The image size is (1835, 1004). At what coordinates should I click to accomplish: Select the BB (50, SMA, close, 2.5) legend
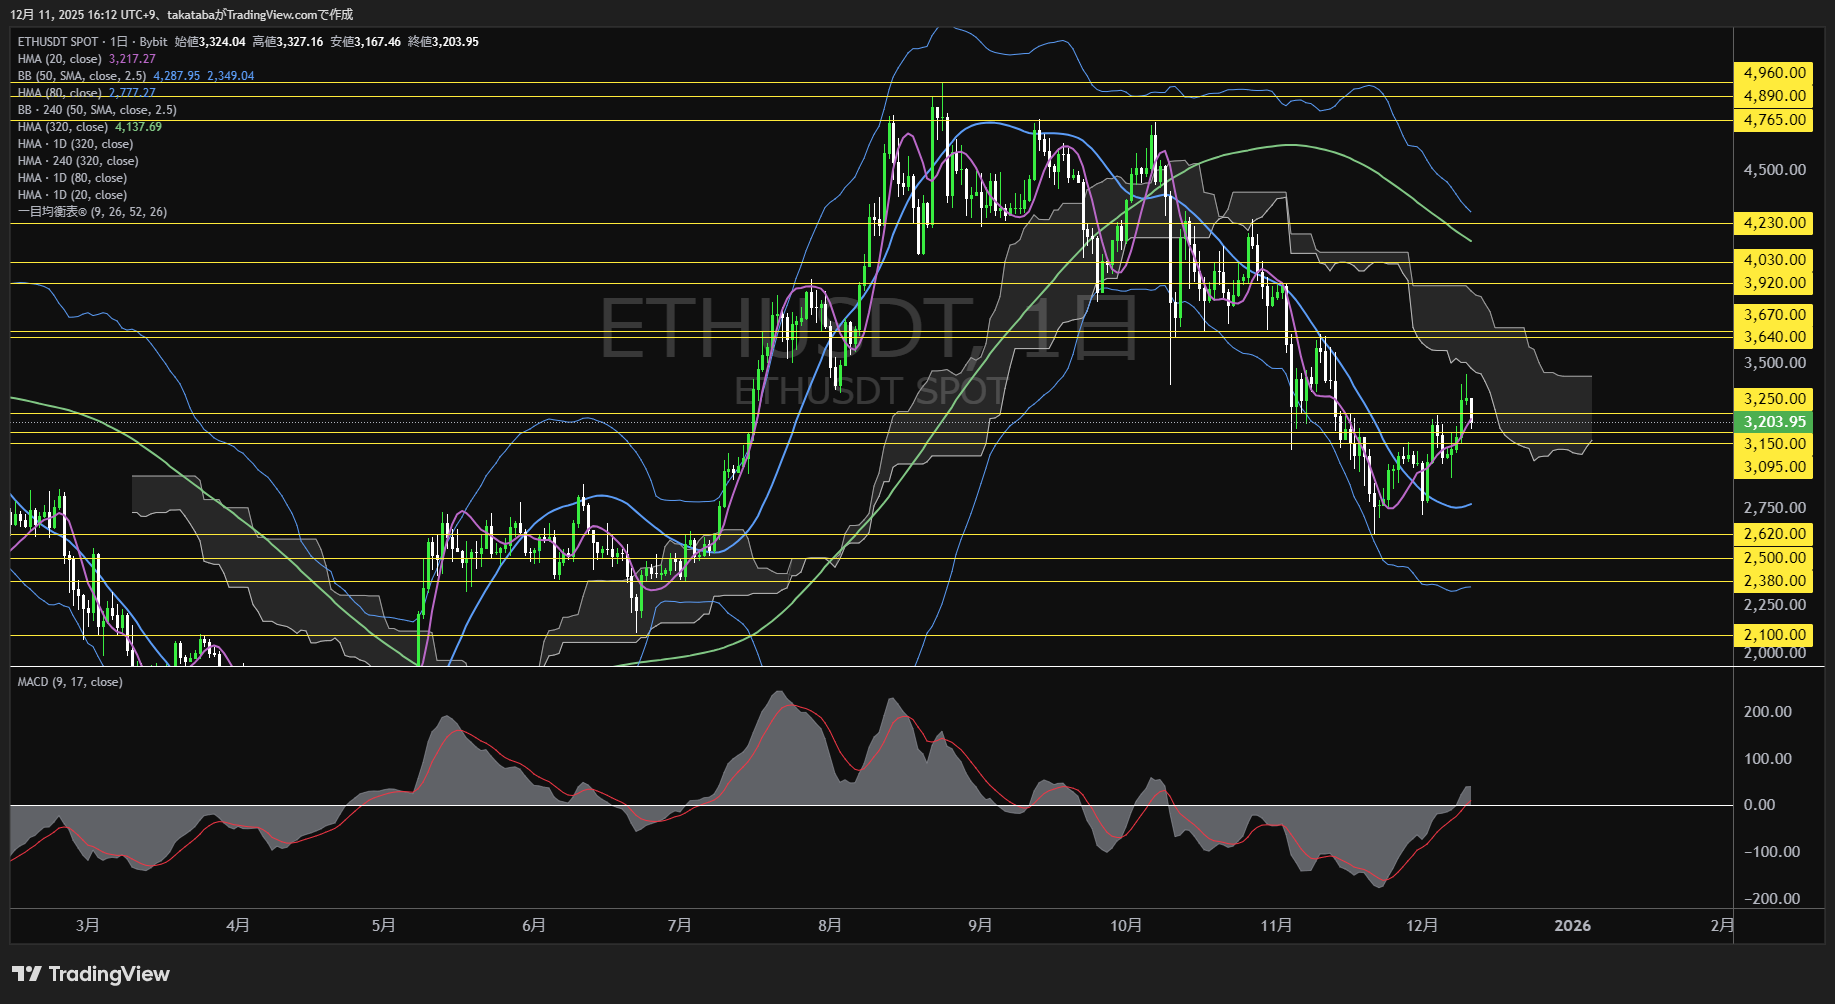point(82,76)
